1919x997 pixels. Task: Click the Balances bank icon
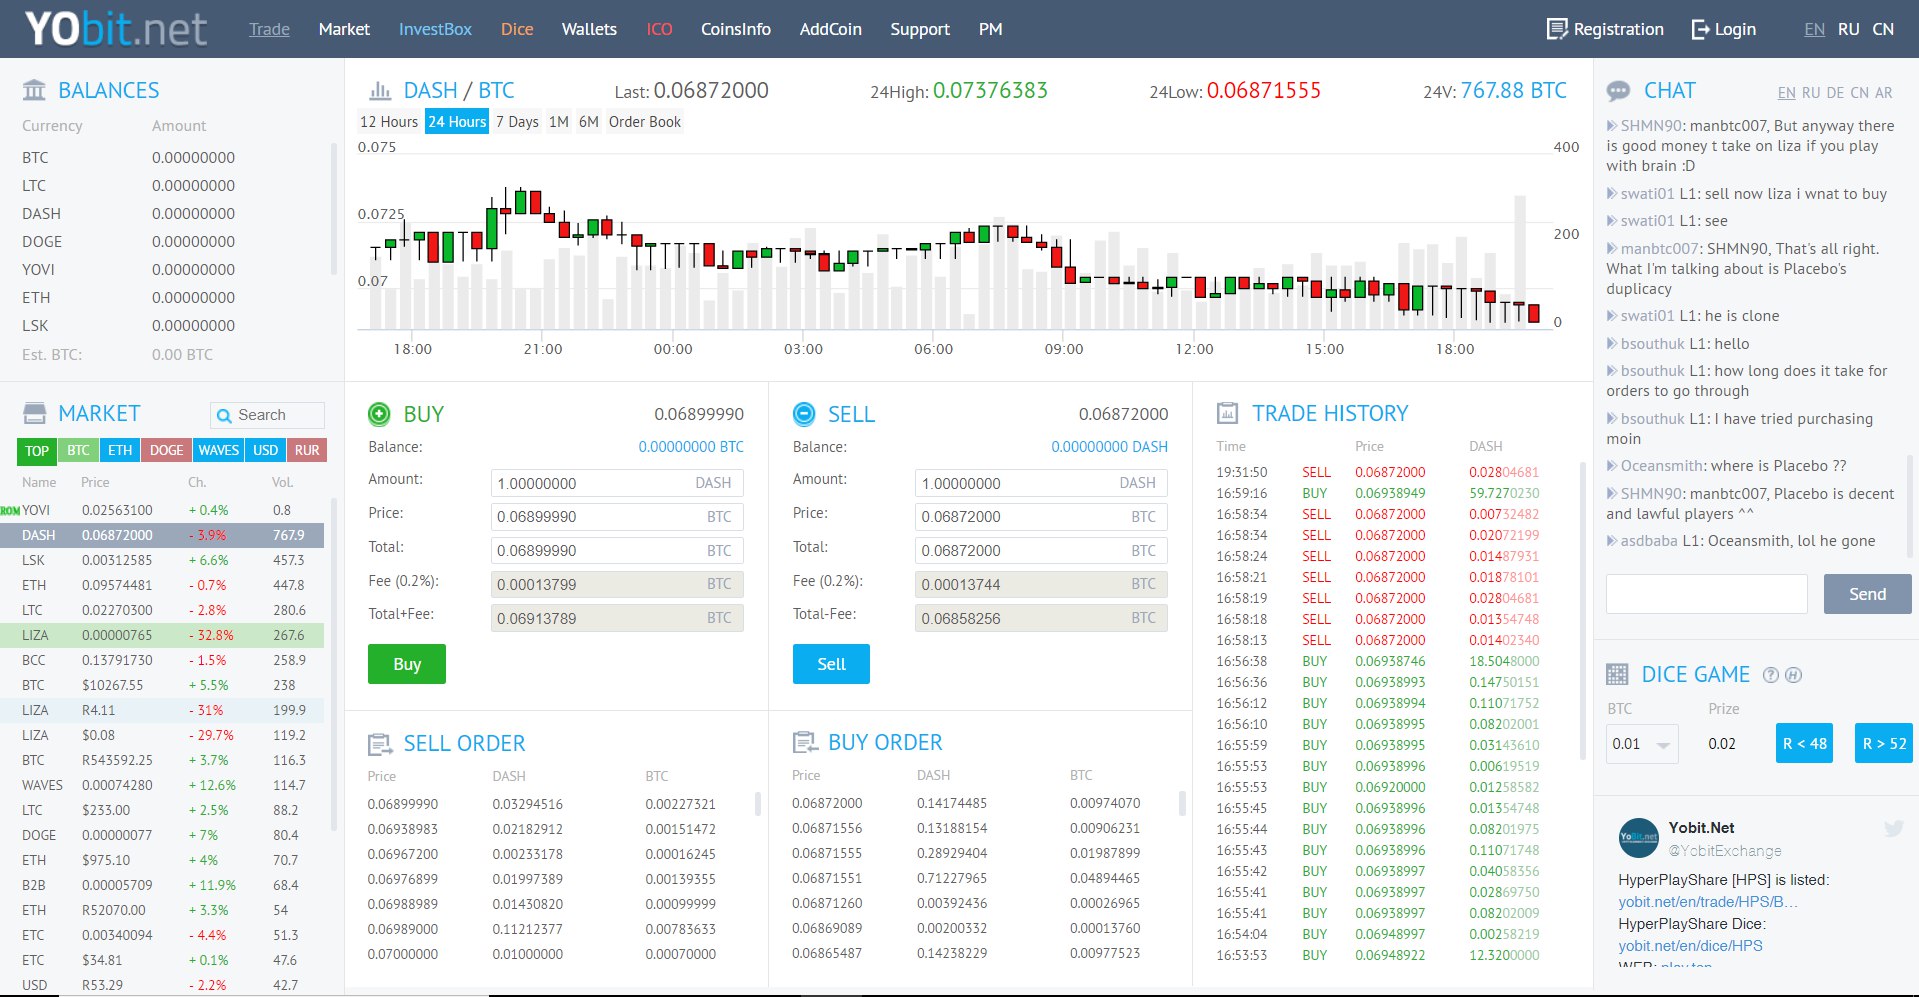34,90
